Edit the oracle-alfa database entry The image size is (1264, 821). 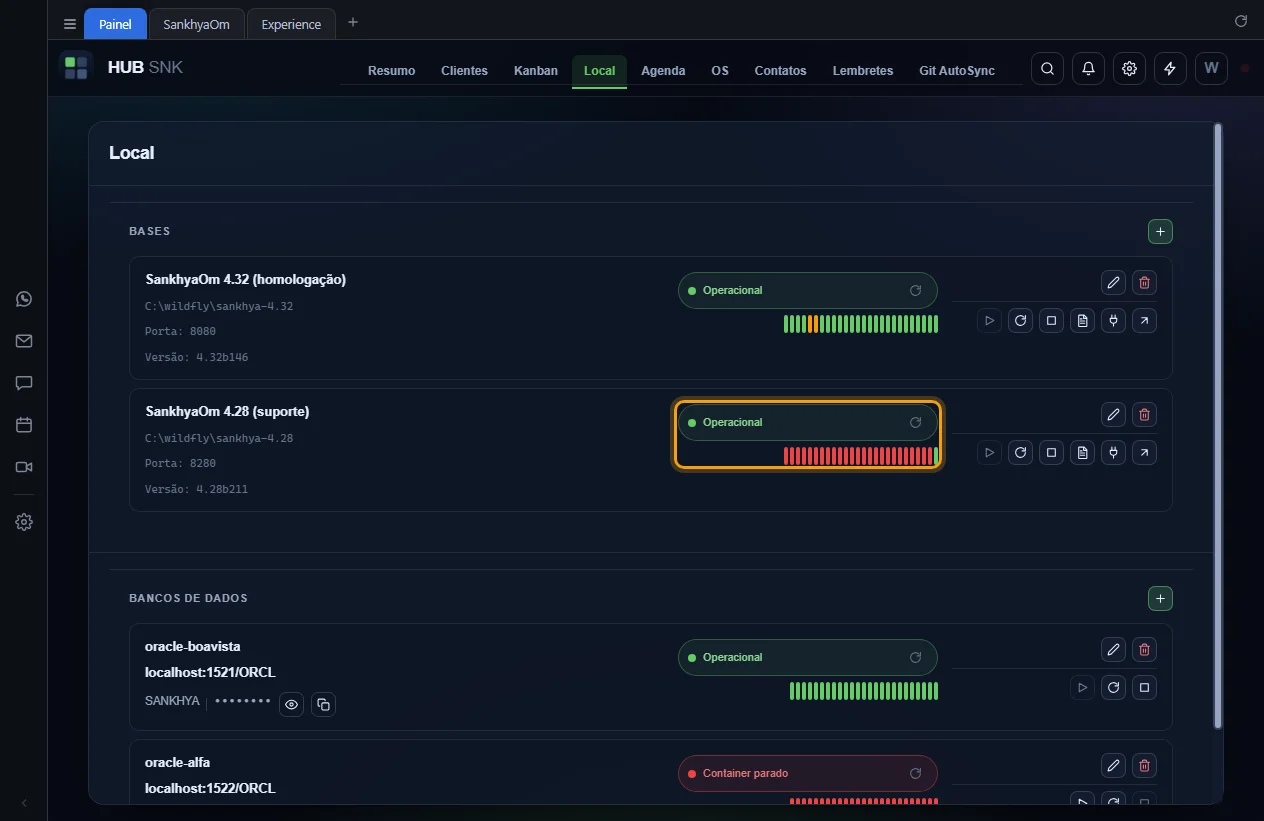coord(1113,766)
